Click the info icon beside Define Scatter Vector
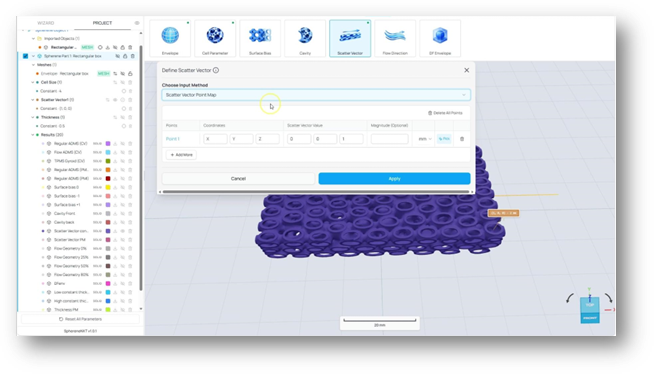The image size is (654, 374). (x=216, y=70)
